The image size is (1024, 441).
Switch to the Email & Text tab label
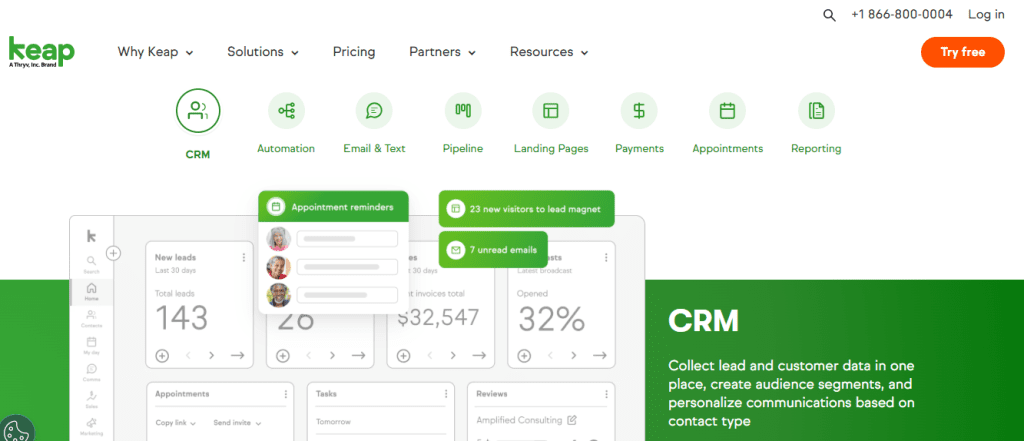pos(374,148)
